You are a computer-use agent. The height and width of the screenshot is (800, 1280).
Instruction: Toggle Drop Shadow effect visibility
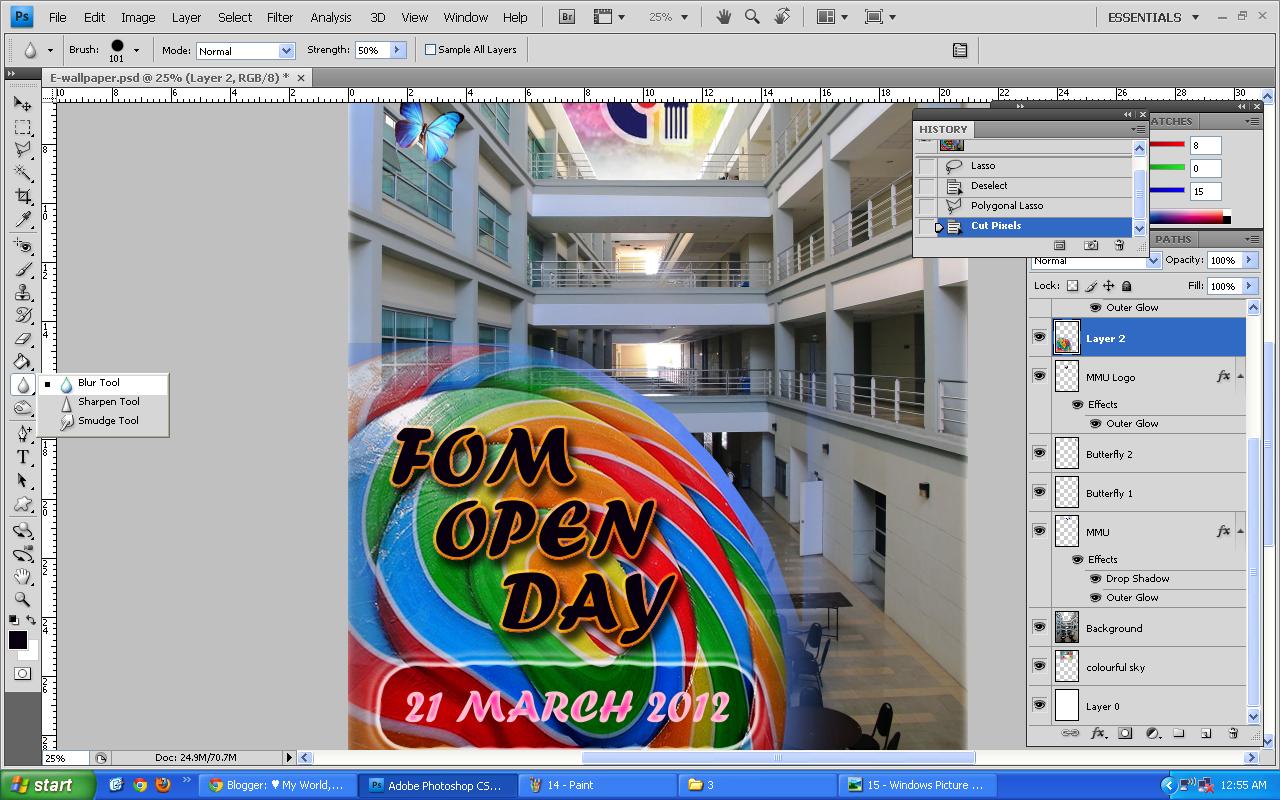[1095, 579]
